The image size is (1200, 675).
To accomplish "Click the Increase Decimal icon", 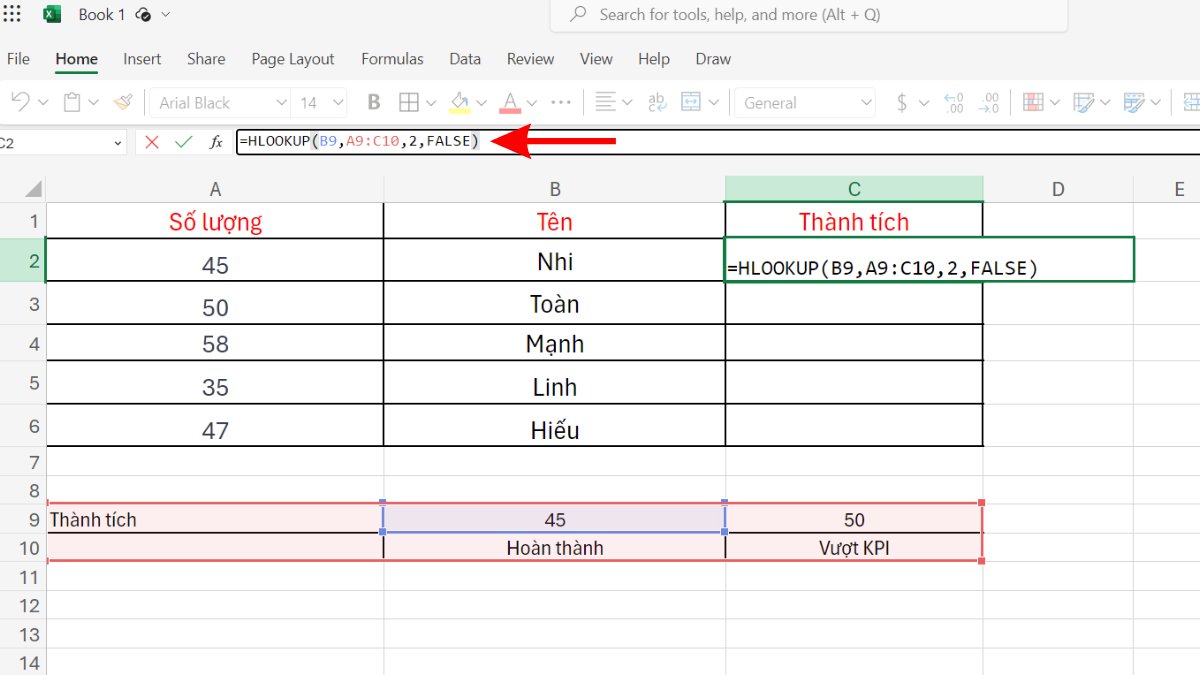I will pos(952,101).
